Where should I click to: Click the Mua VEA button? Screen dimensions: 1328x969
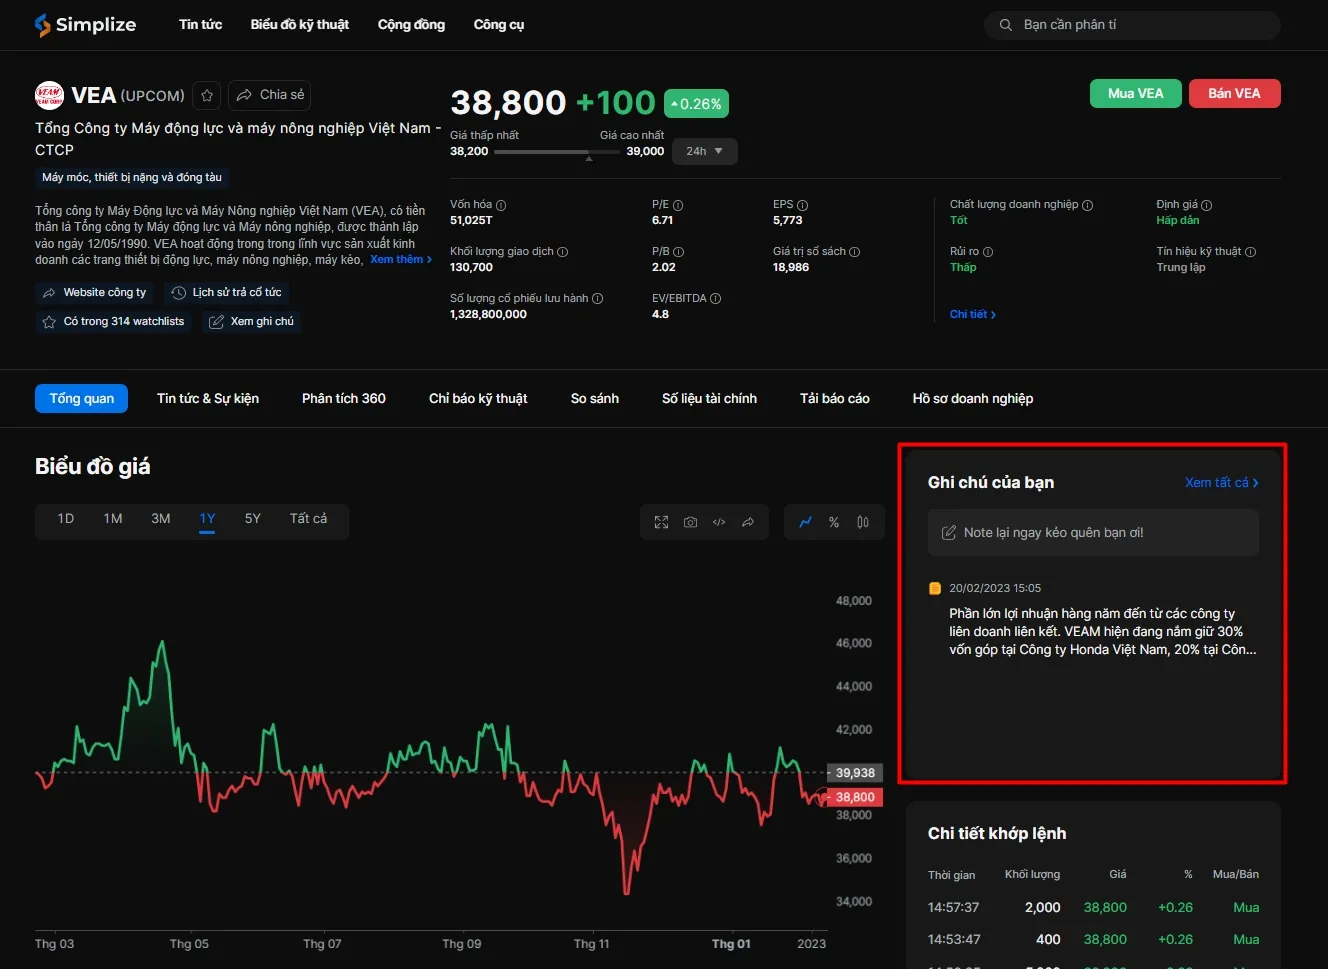(x=1136, y=93)
